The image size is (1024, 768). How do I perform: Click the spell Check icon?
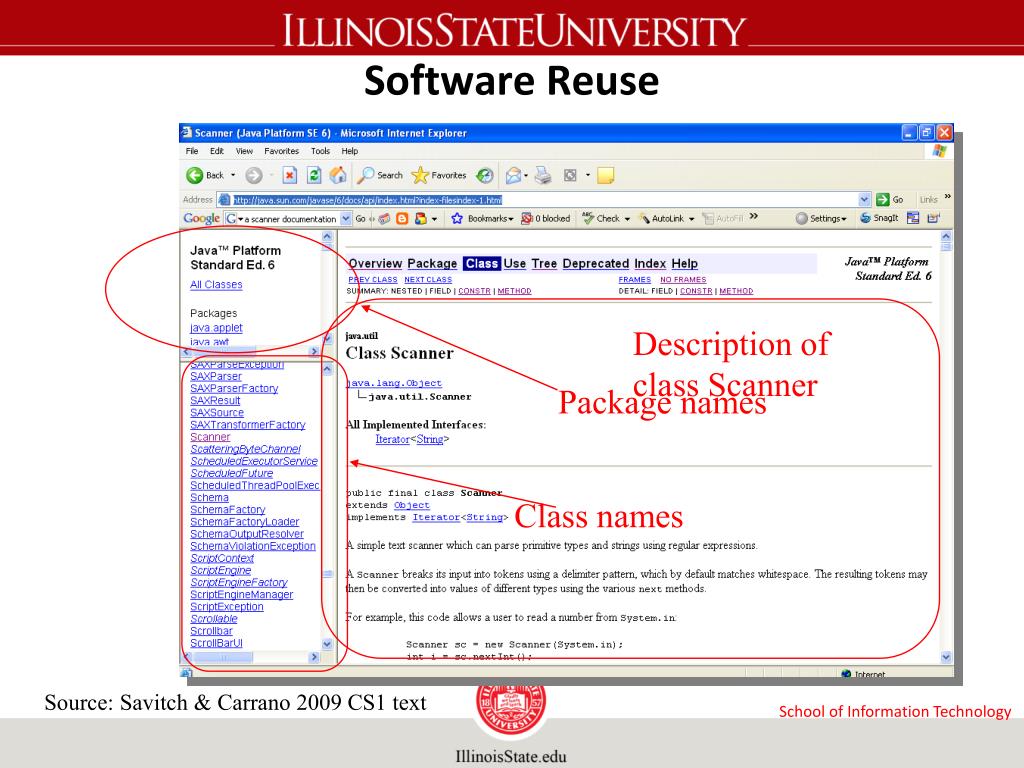click(588, 217)
